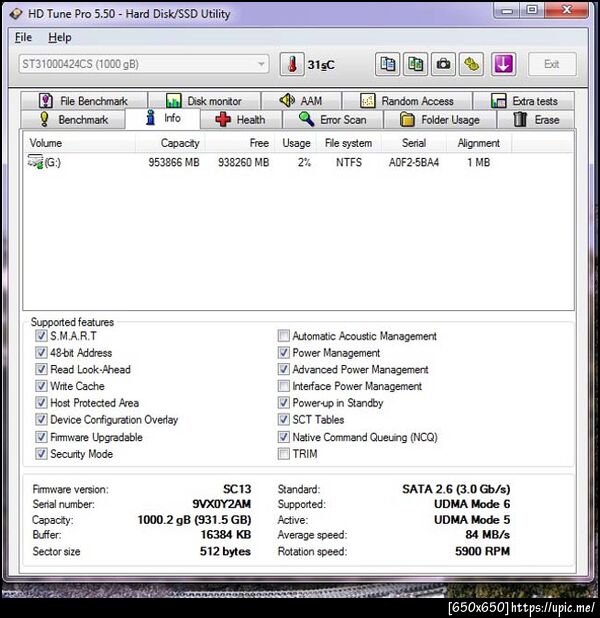This screenshot has height=618, width=600.
Task: Maximize the HD Tune Pro window
Action: [x=532, y=11]
